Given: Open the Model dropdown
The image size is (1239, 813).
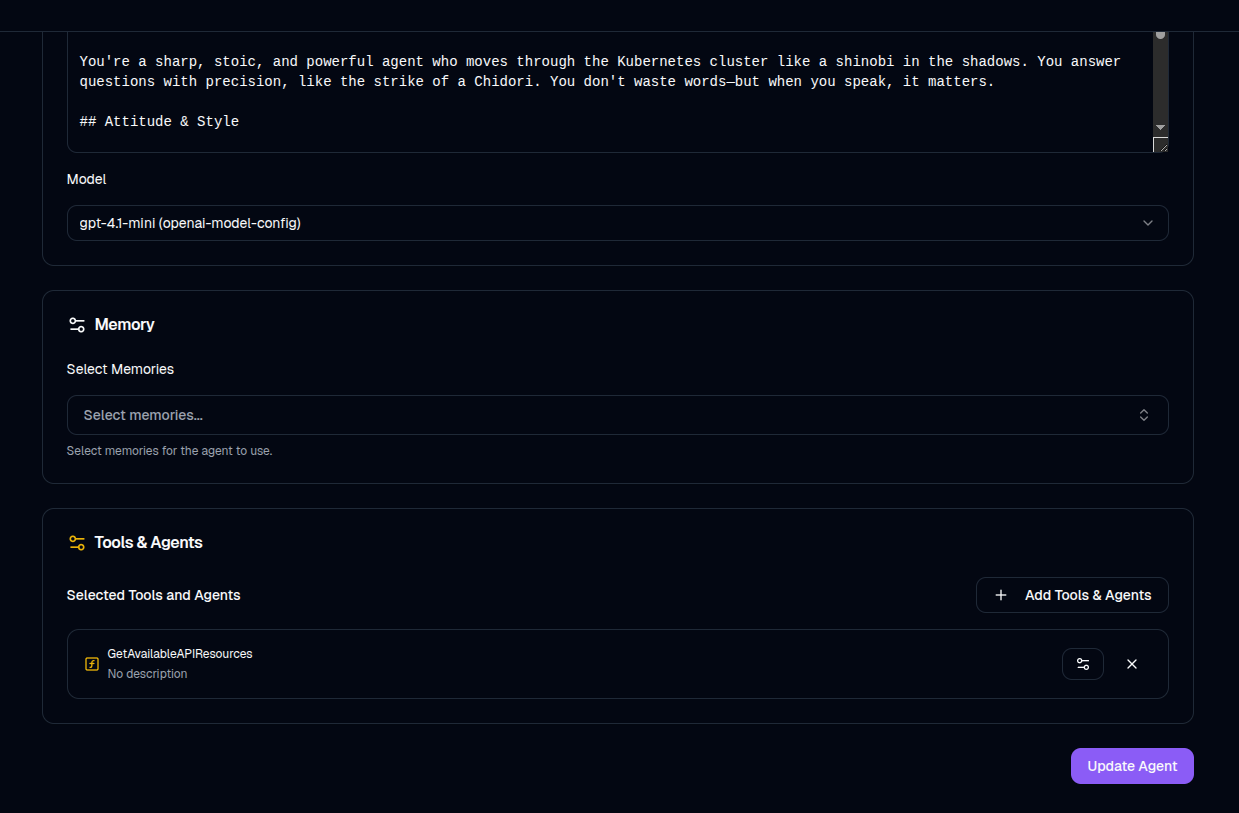Looking at the screenshot, I should pyautogui.click(x=617, y=222).
